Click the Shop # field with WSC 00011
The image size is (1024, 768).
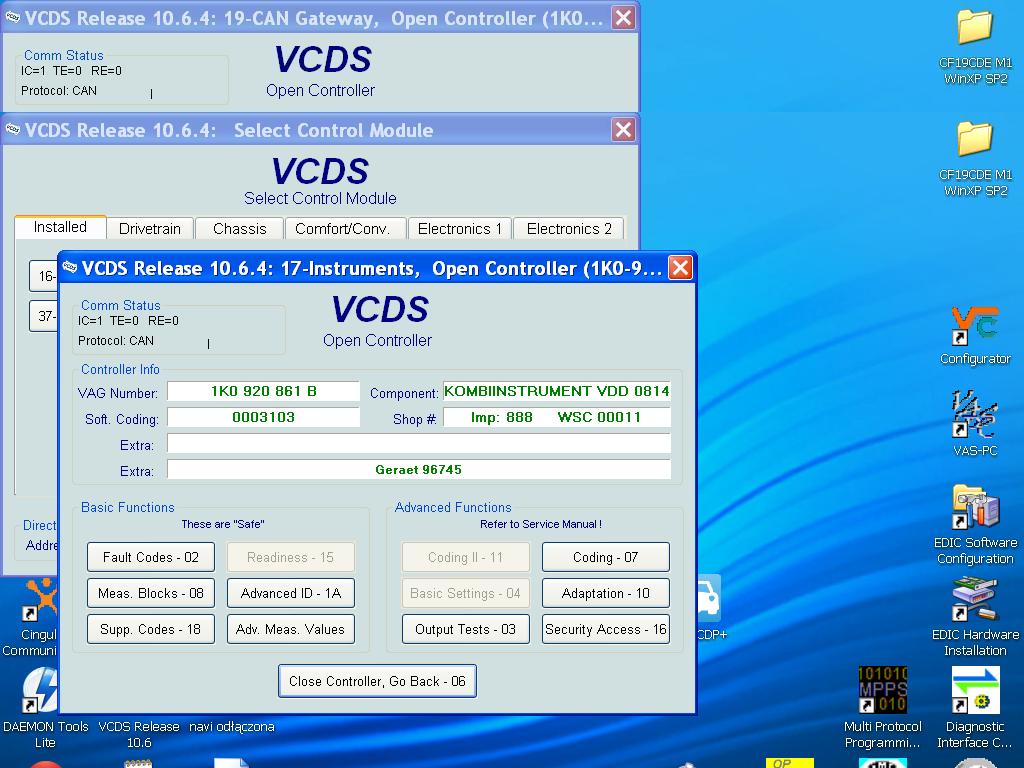click(556, 417)
